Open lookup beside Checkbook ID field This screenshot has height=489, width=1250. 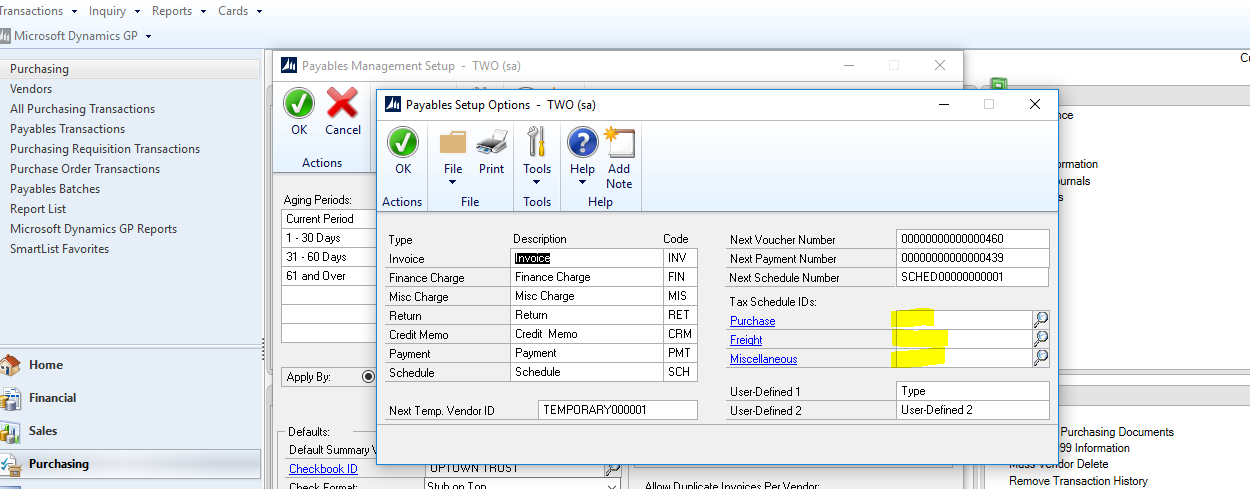tap(612, 469)
